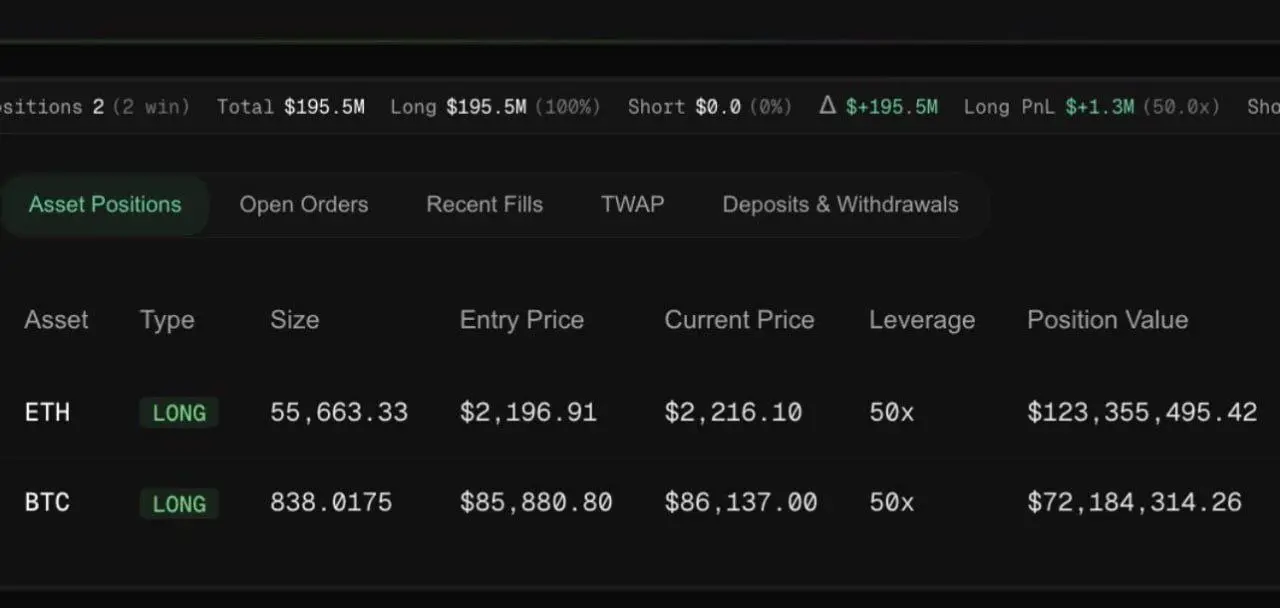
Task: Sort by the Asset column header
Action: [57, 320]
